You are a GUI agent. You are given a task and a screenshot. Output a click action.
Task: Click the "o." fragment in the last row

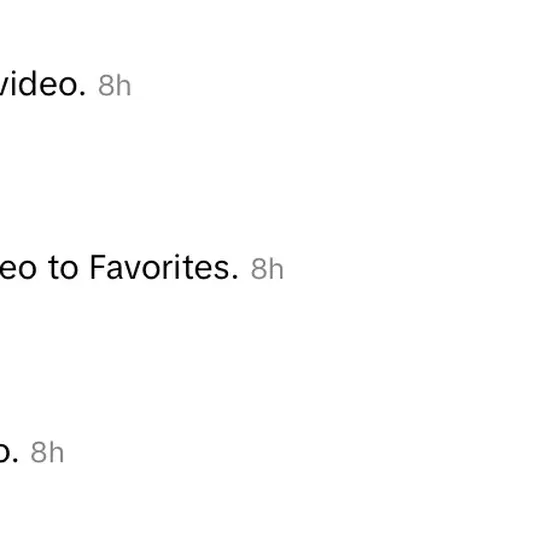coord(9,455)
